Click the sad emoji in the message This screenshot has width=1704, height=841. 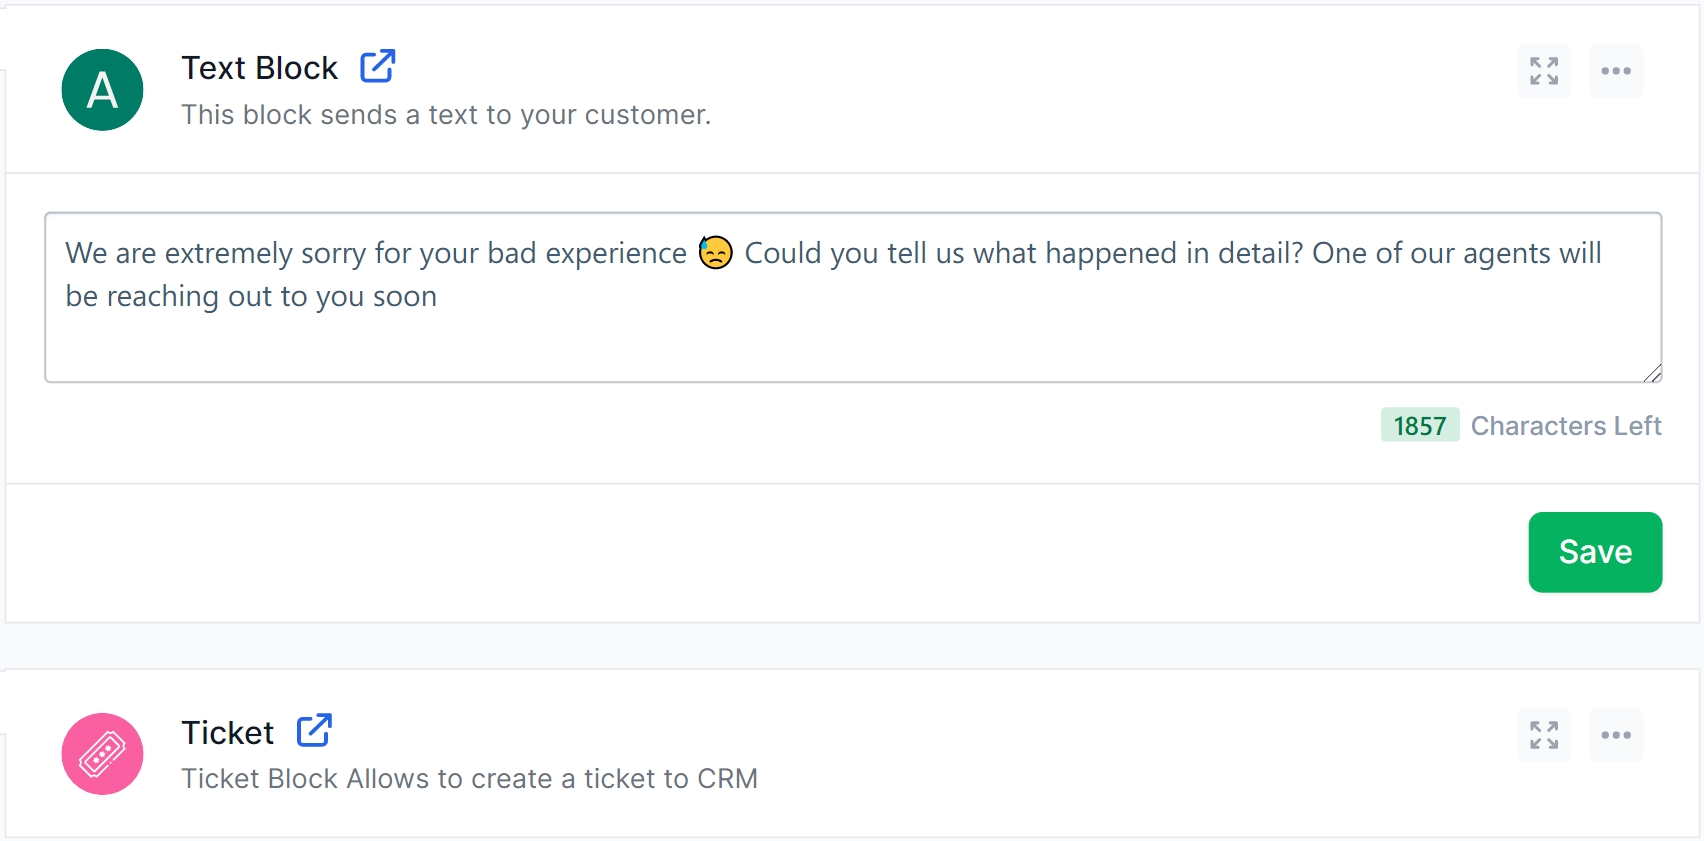[x=716, y=253]
